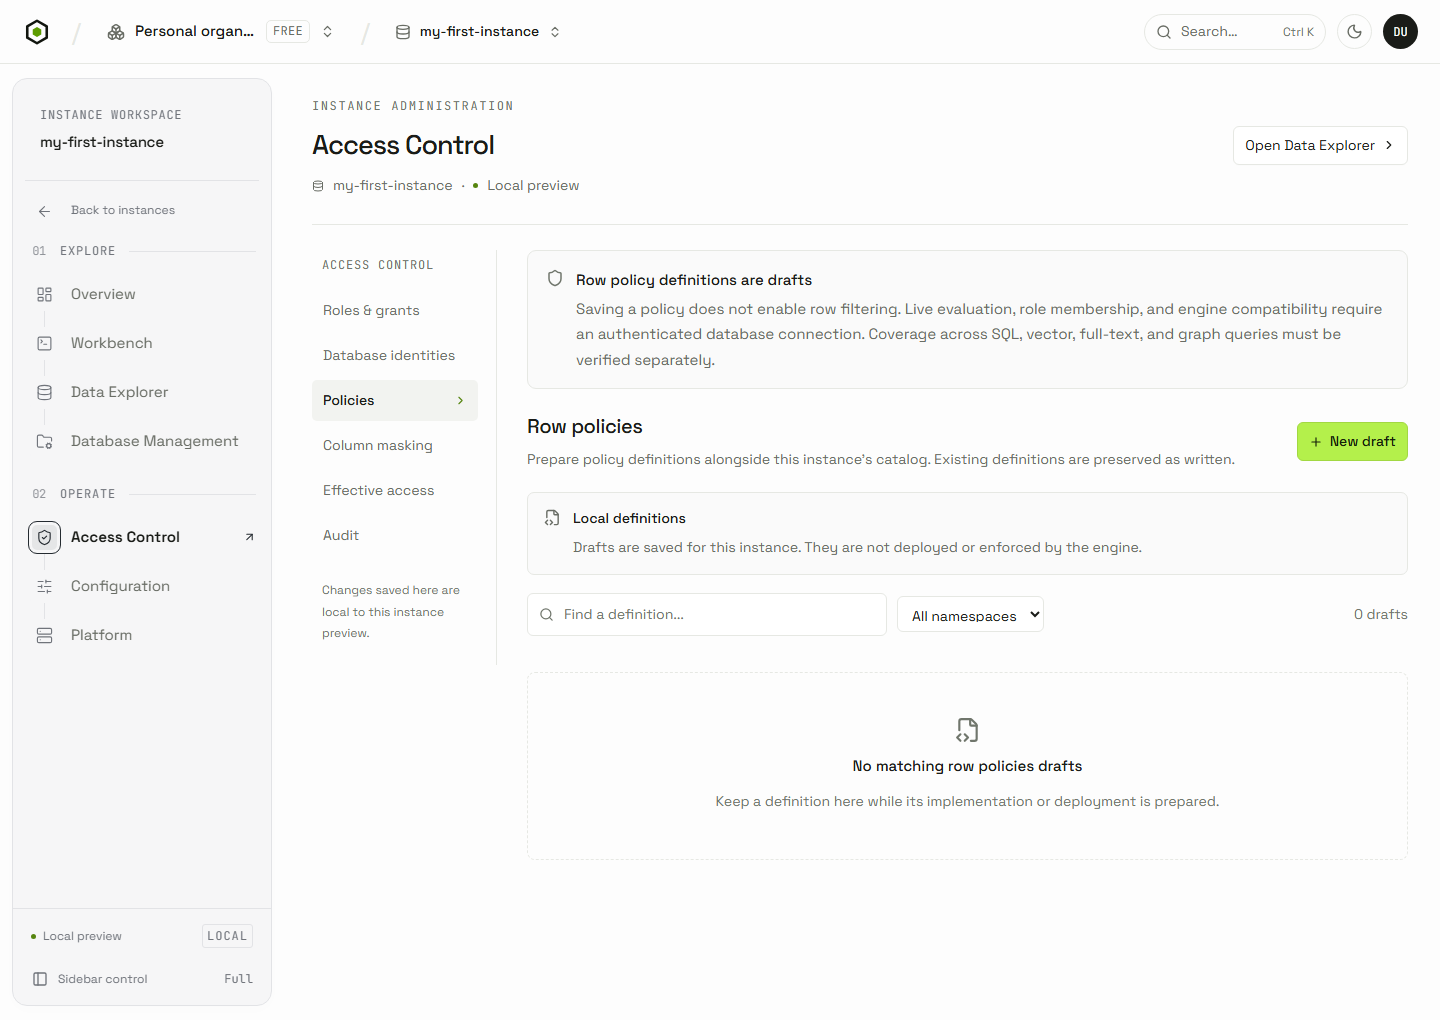Click the Sidebar control panel icon
Screen dimensions: 1440x1020
(40, 979)
